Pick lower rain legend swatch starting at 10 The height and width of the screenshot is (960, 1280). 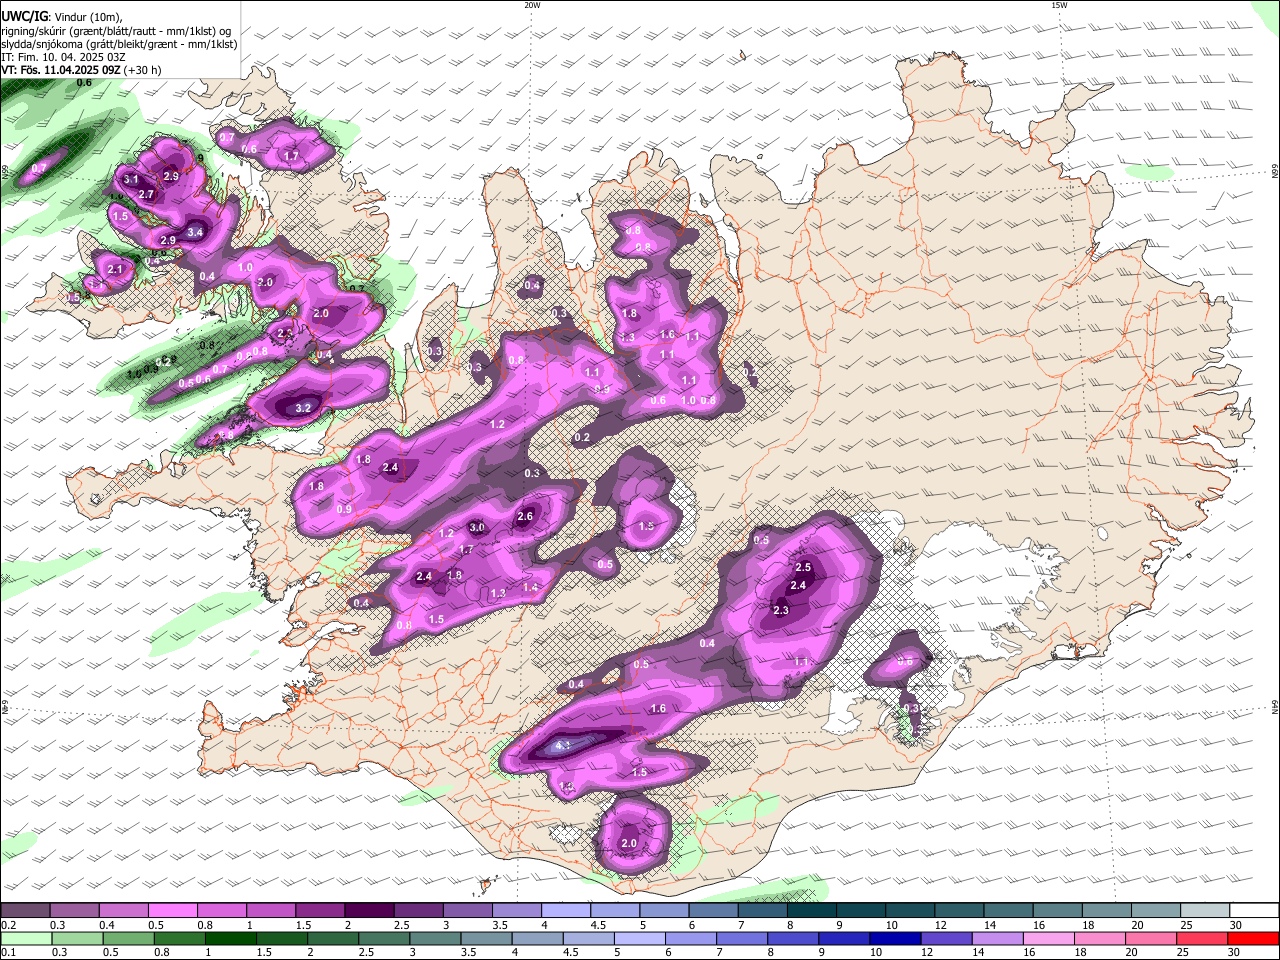tap(895, 938)
